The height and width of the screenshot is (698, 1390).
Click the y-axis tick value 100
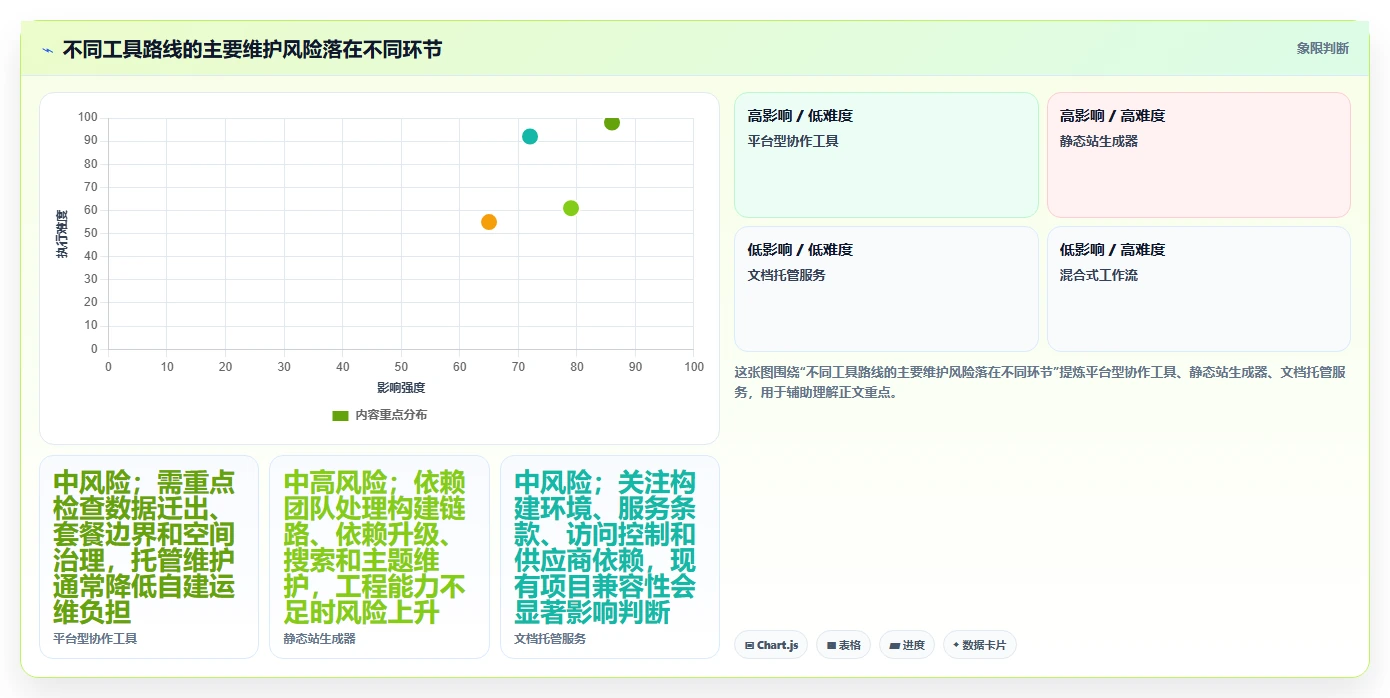pyautogui.click(x=88, y=118)
